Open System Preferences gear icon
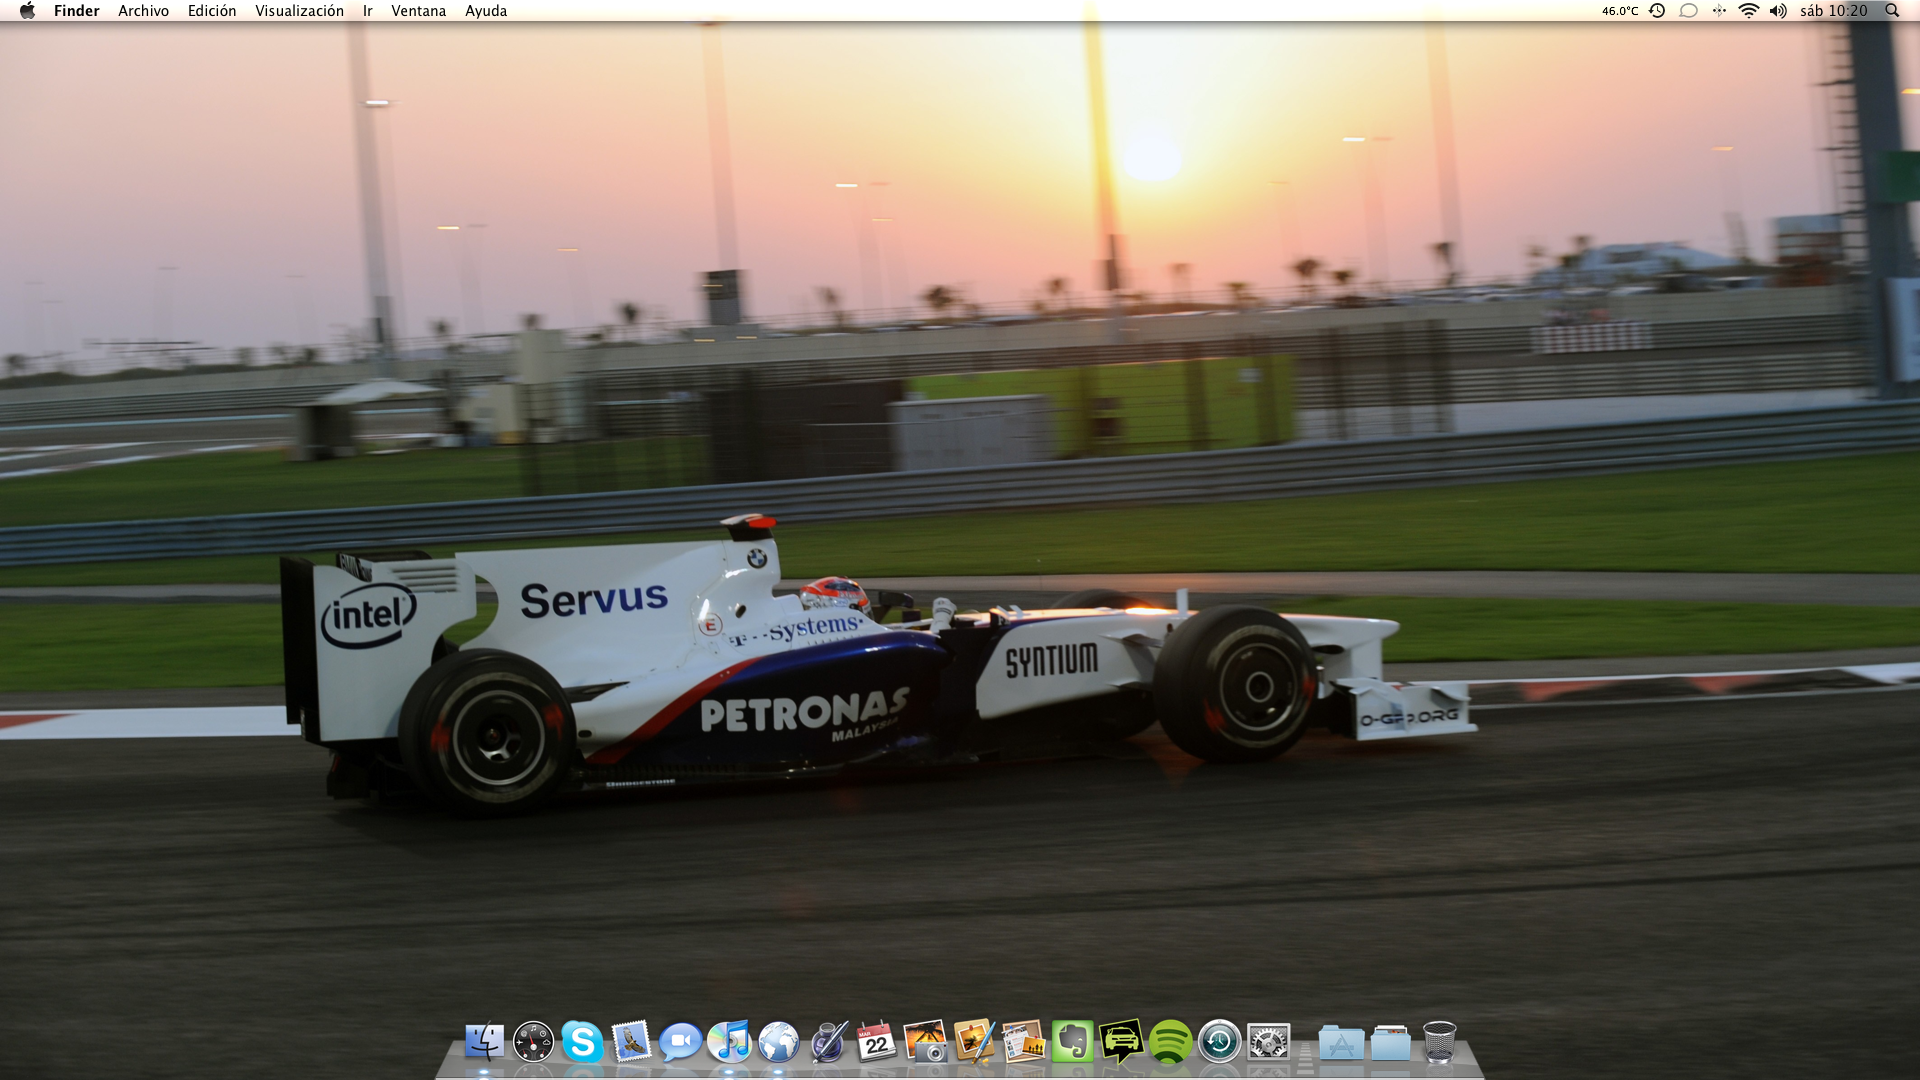The width and height of the screenshot is (1920, 1080). [1268, 1042]
